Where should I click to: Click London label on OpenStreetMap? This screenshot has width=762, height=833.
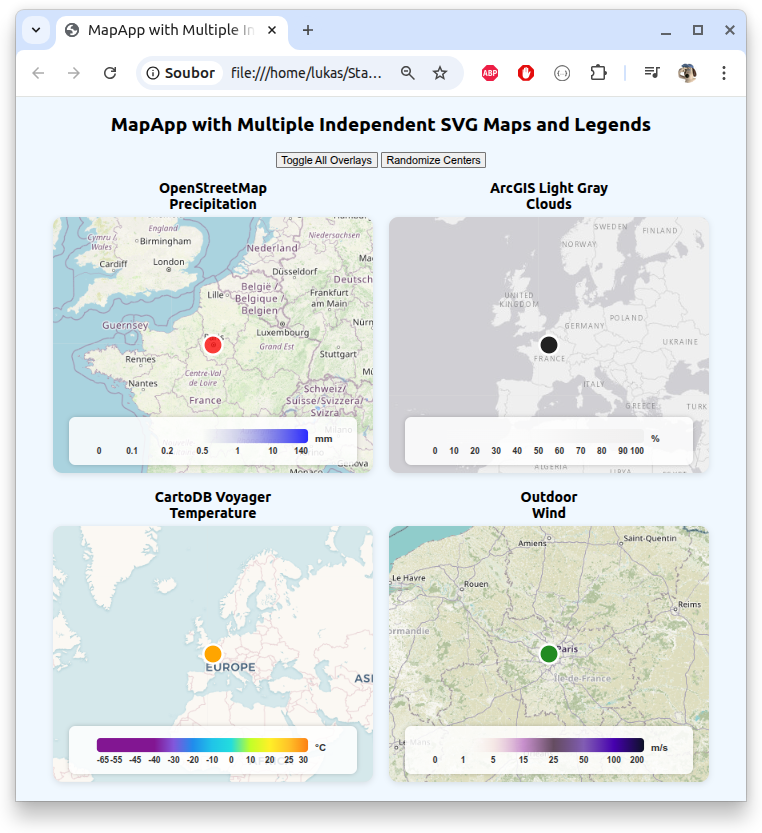(x=168, y=262)
